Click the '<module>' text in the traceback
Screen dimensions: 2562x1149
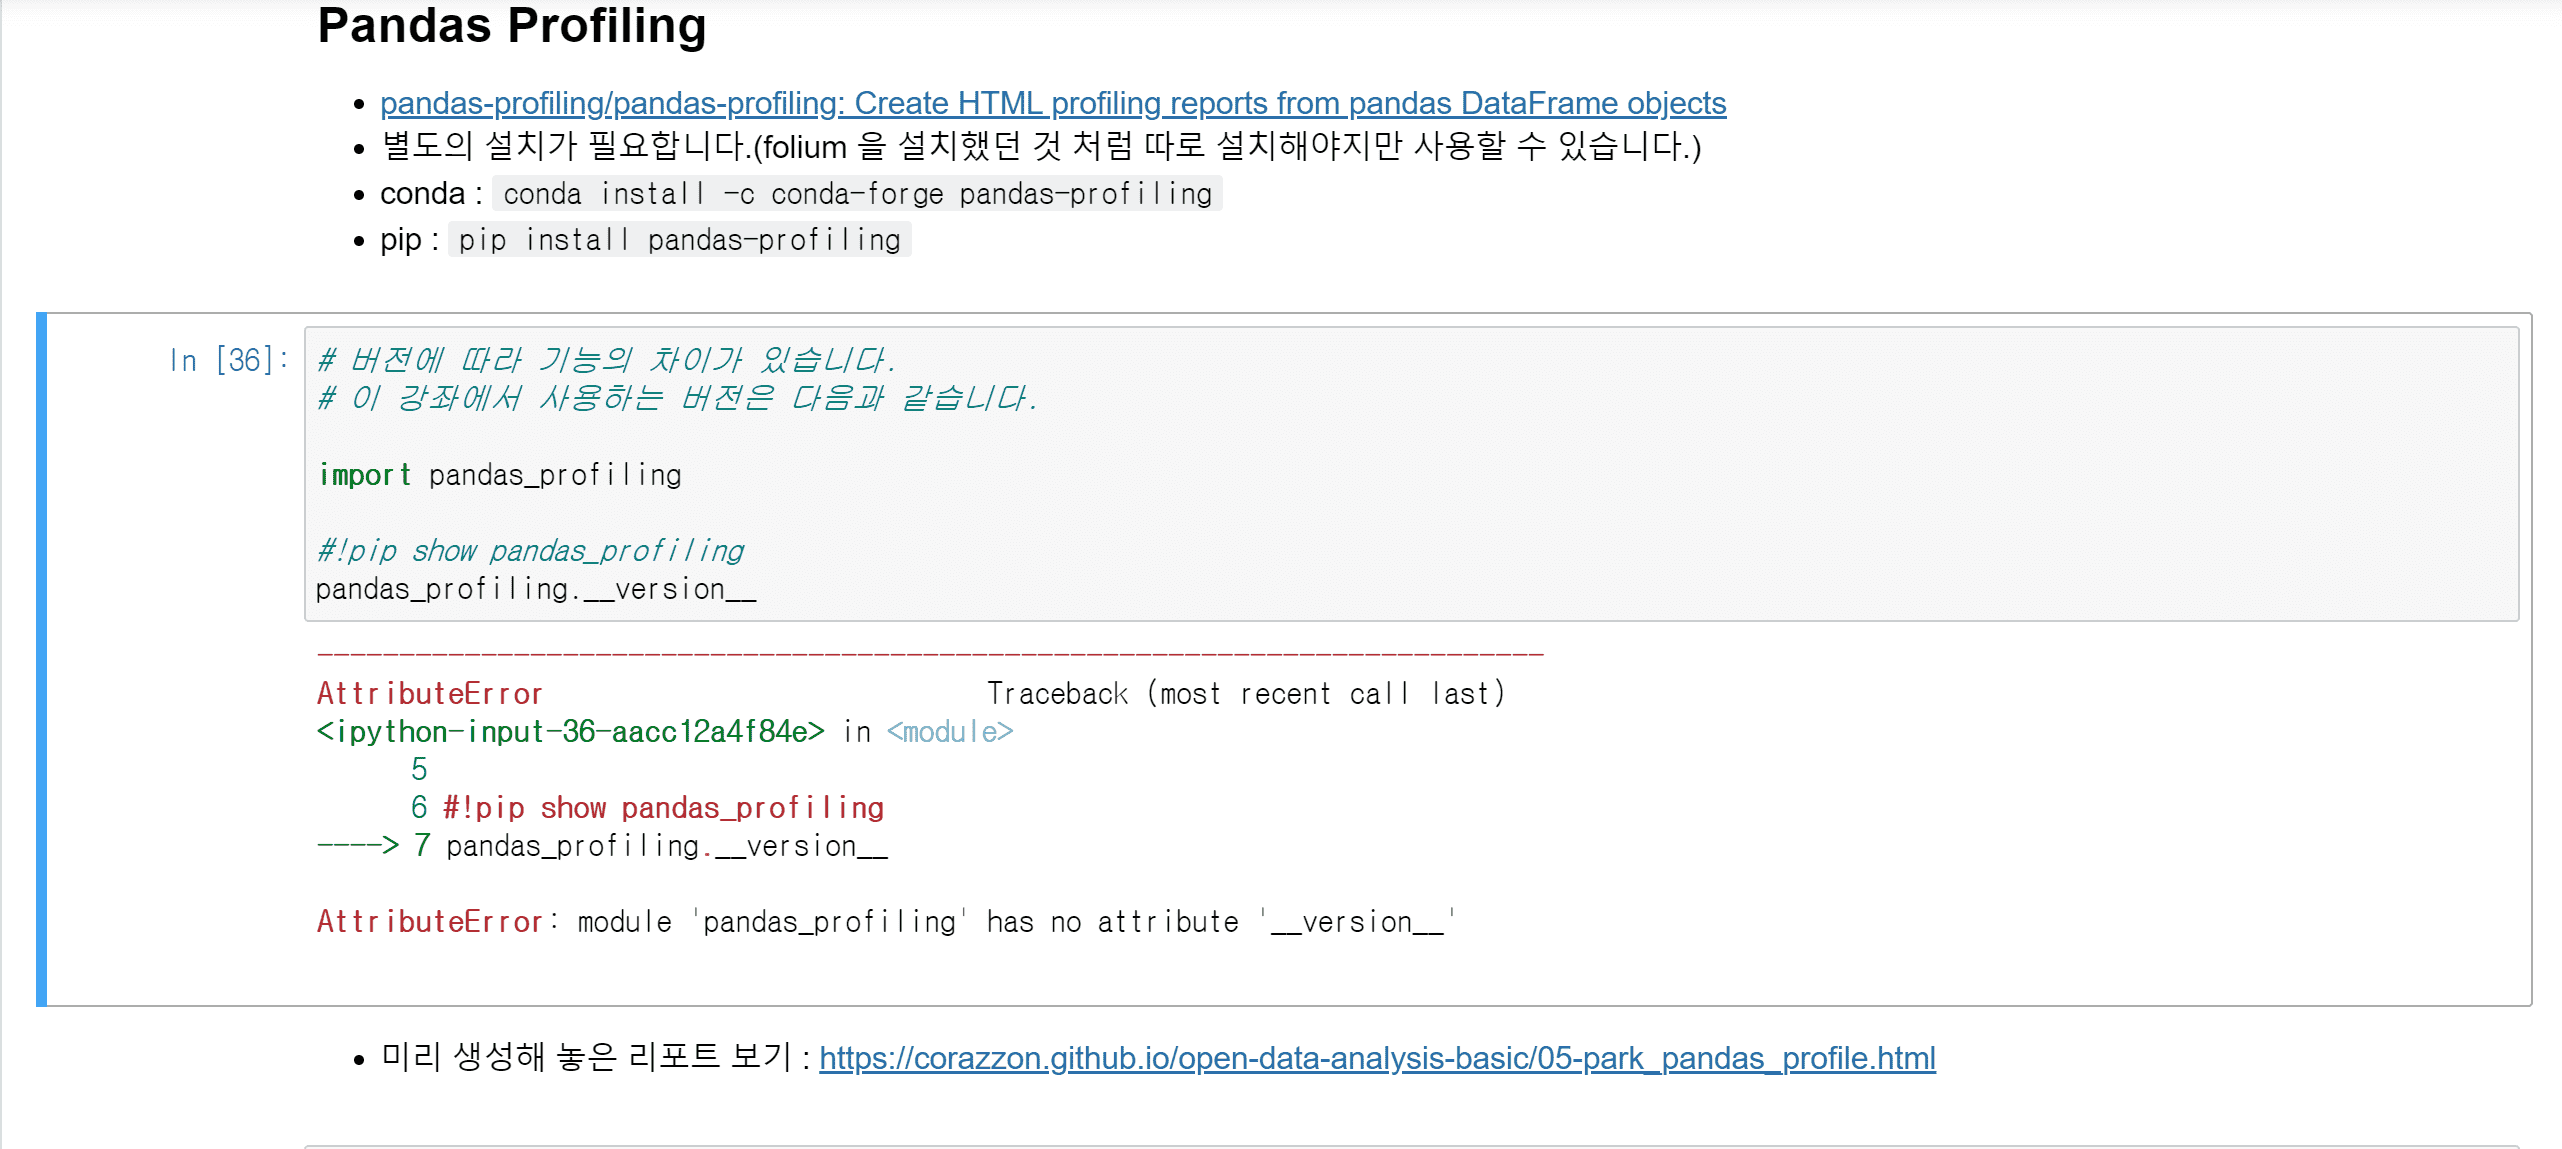tap(949, 732)
